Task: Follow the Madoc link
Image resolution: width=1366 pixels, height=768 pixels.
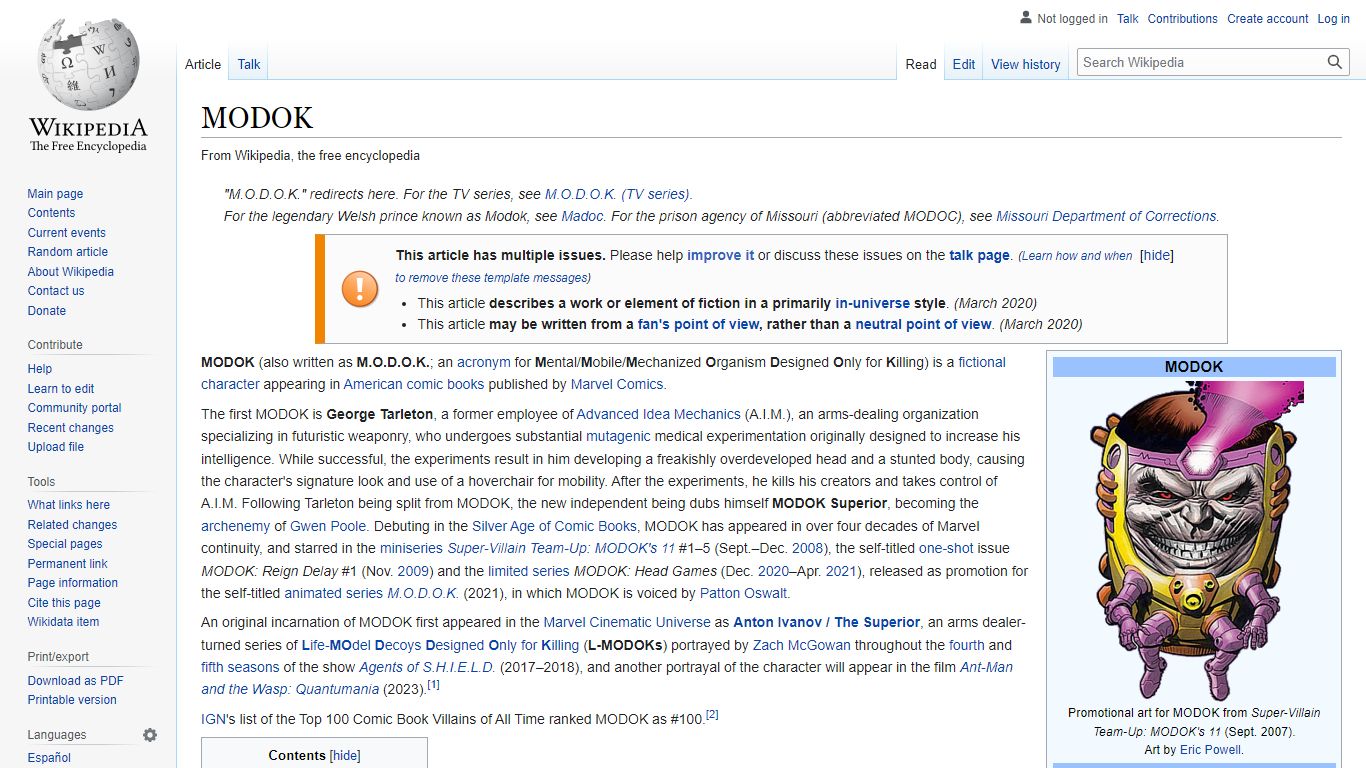Action: click(x=582, y=216)
